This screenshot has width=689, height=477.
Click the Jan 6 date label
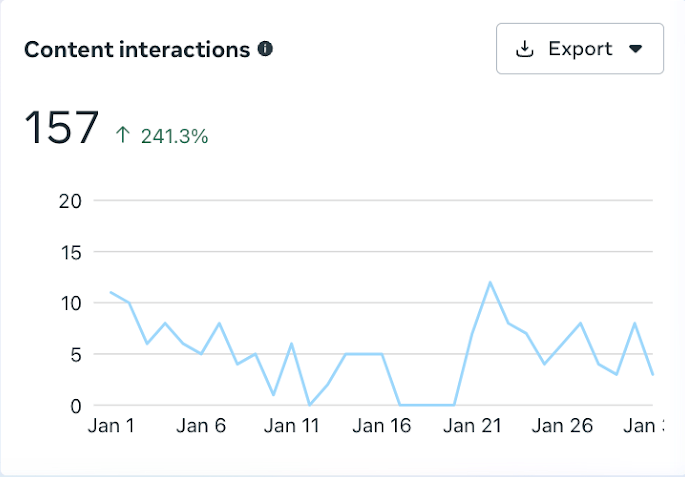coord(201,426)
